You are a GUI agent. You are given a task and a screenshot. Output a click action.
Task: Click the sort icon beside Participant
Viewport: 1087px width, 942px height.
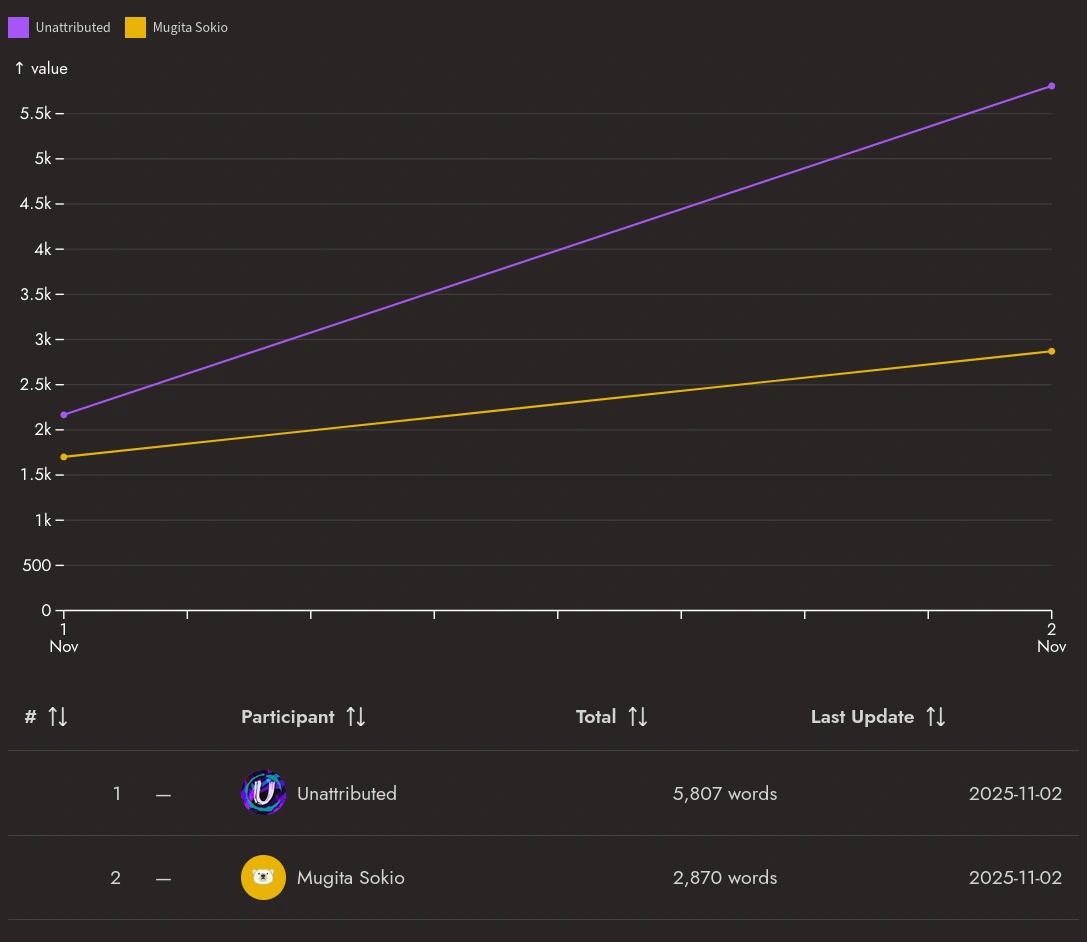[x=355, y=716]
